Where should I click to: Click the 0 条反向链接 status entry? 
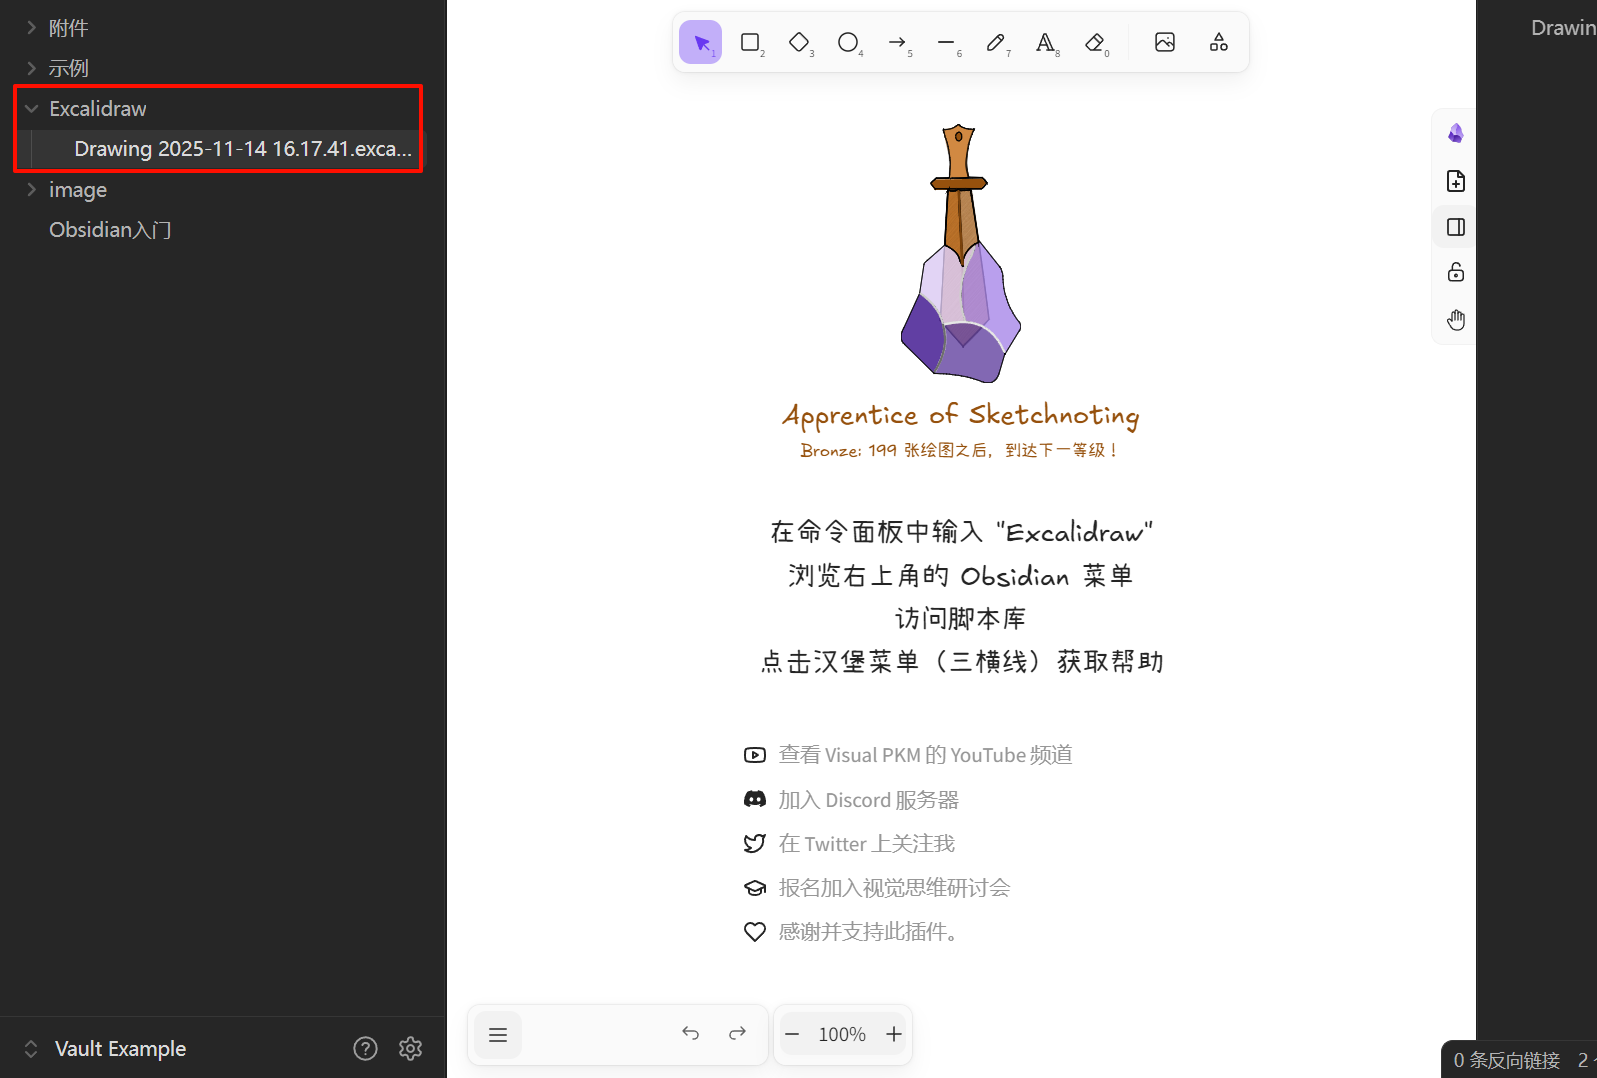(1506, 1060)
